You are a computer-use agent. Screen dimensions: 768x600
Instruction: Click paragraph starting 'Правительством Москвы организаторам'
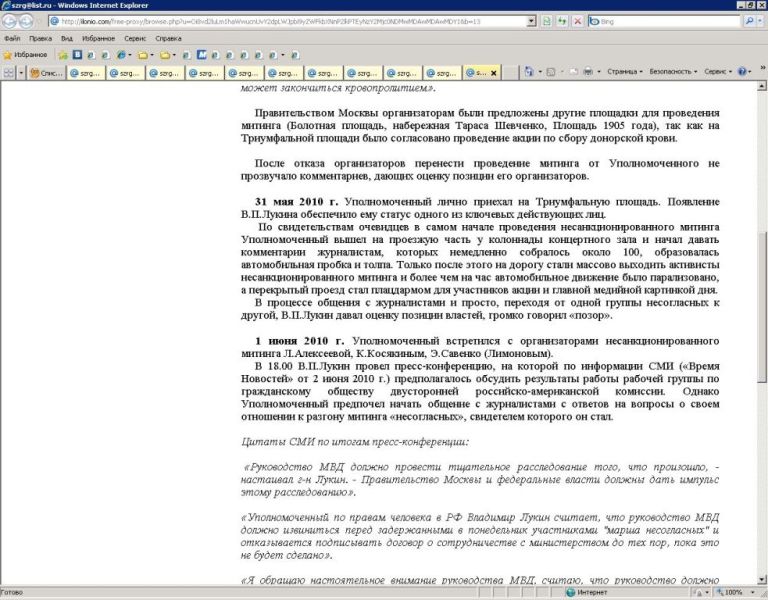coord(480,125)
